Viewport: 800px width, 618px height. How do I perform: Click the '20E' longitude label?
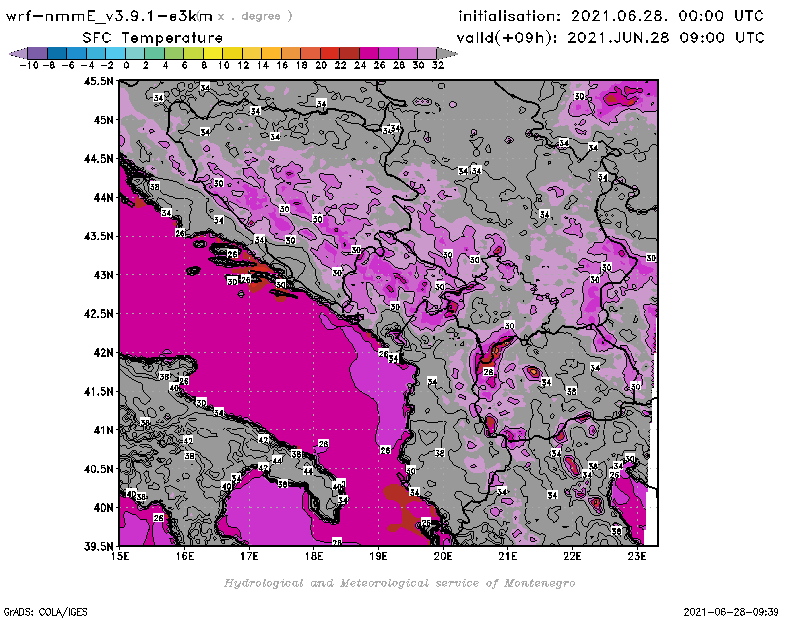443,556
